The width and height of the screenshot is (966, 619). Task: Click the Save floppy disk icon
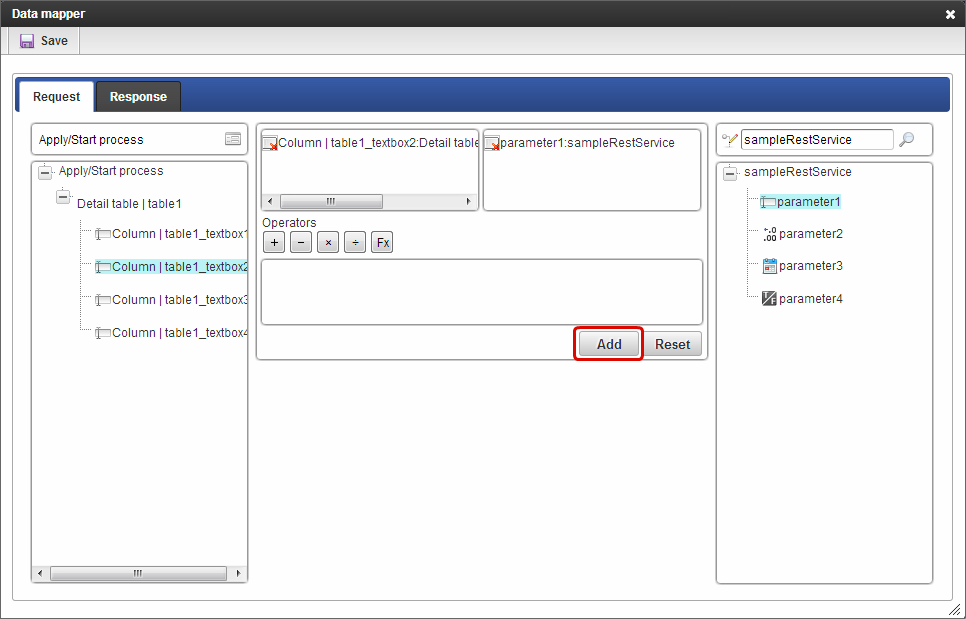tap(27, 41)
